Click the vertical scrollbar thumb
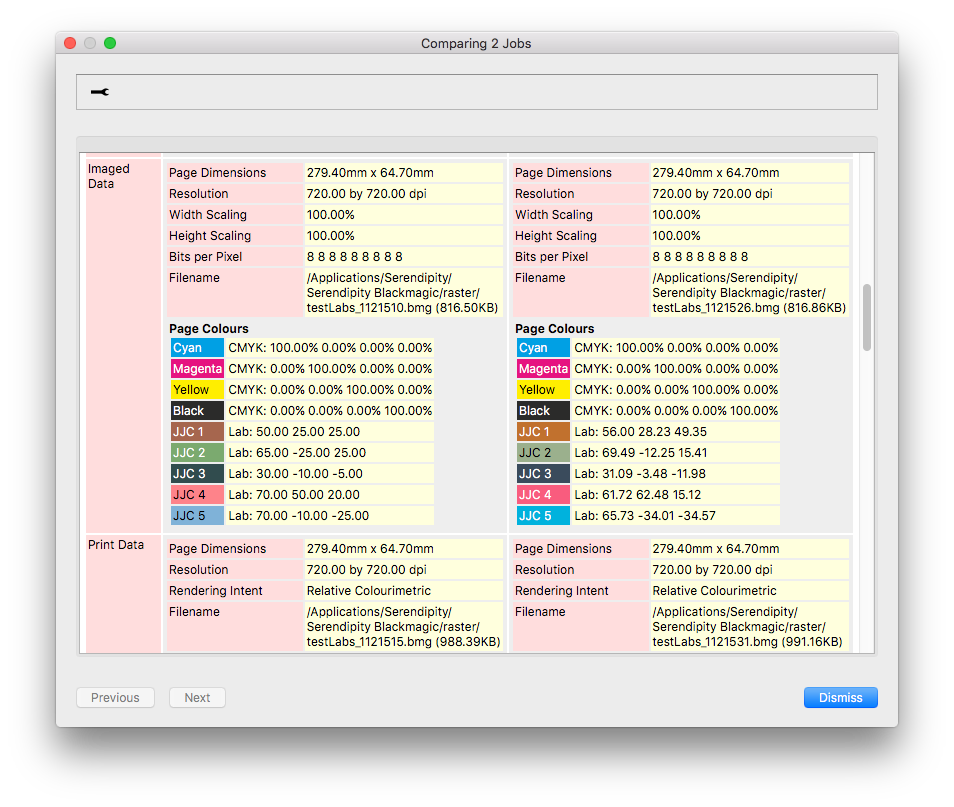954x807 pixels. pyautogui.click(x=867, y=317)
